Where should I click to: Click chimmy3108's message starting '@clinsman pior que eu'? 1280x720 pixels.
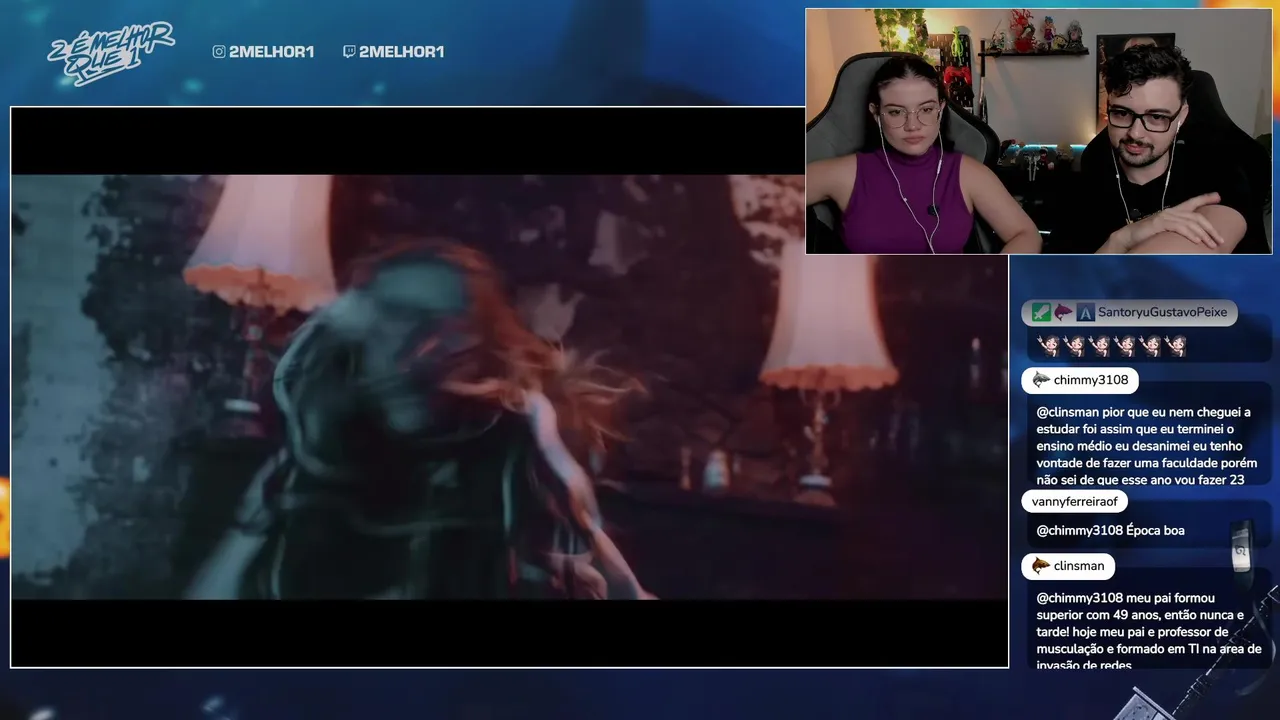coord(1146,446)
